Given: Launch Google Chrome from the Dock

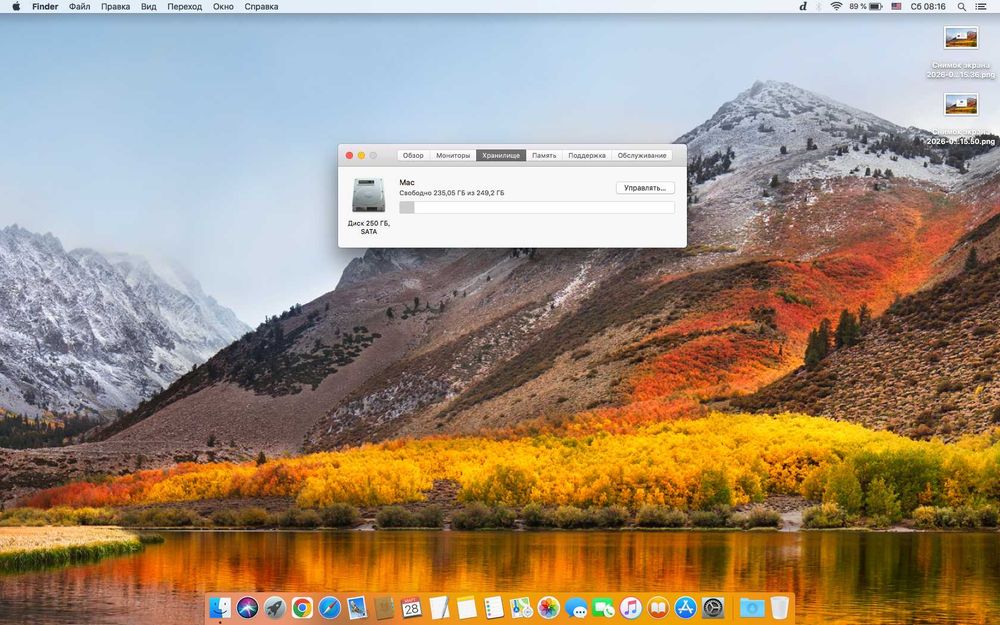Looking at the screenshot, I should pyautogui.click(x=302, y=608).
